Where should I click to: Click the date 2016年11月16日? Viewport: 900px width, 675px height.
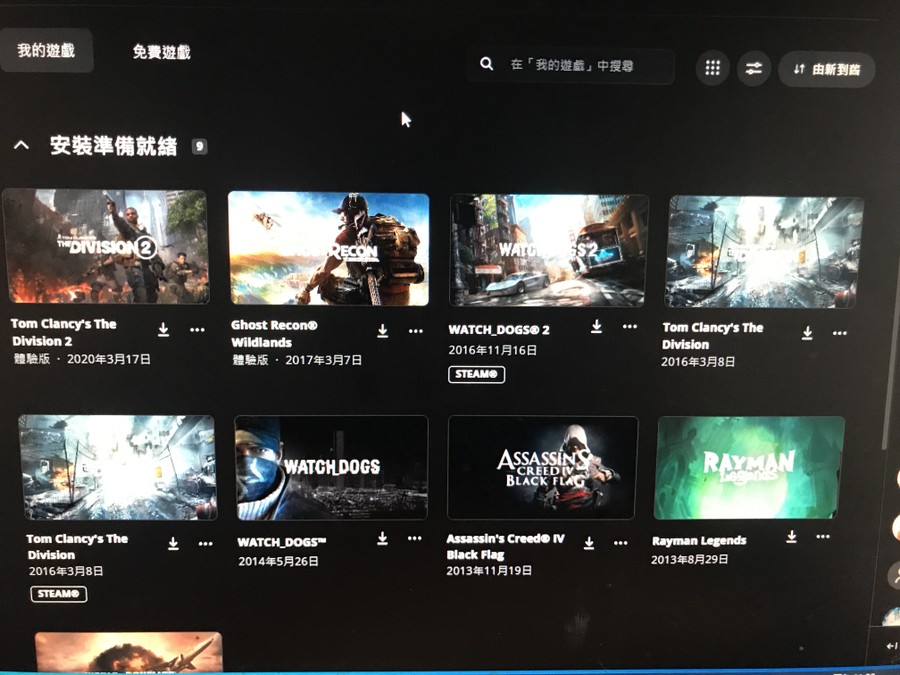pyautogui.click(x=493, y=350)
